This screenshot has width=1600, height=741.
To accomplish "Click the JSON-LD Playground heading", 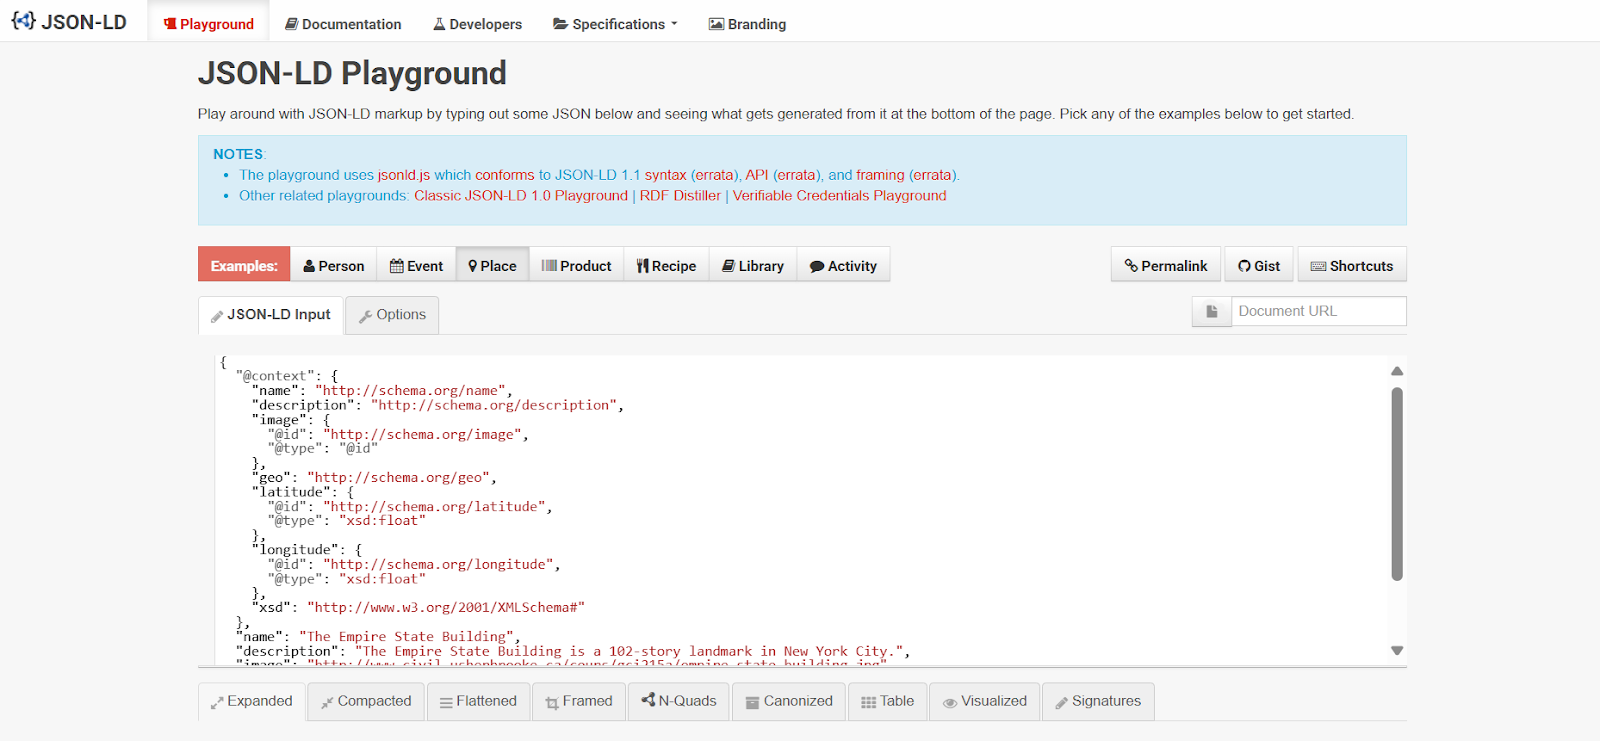I will click(352, 73).
